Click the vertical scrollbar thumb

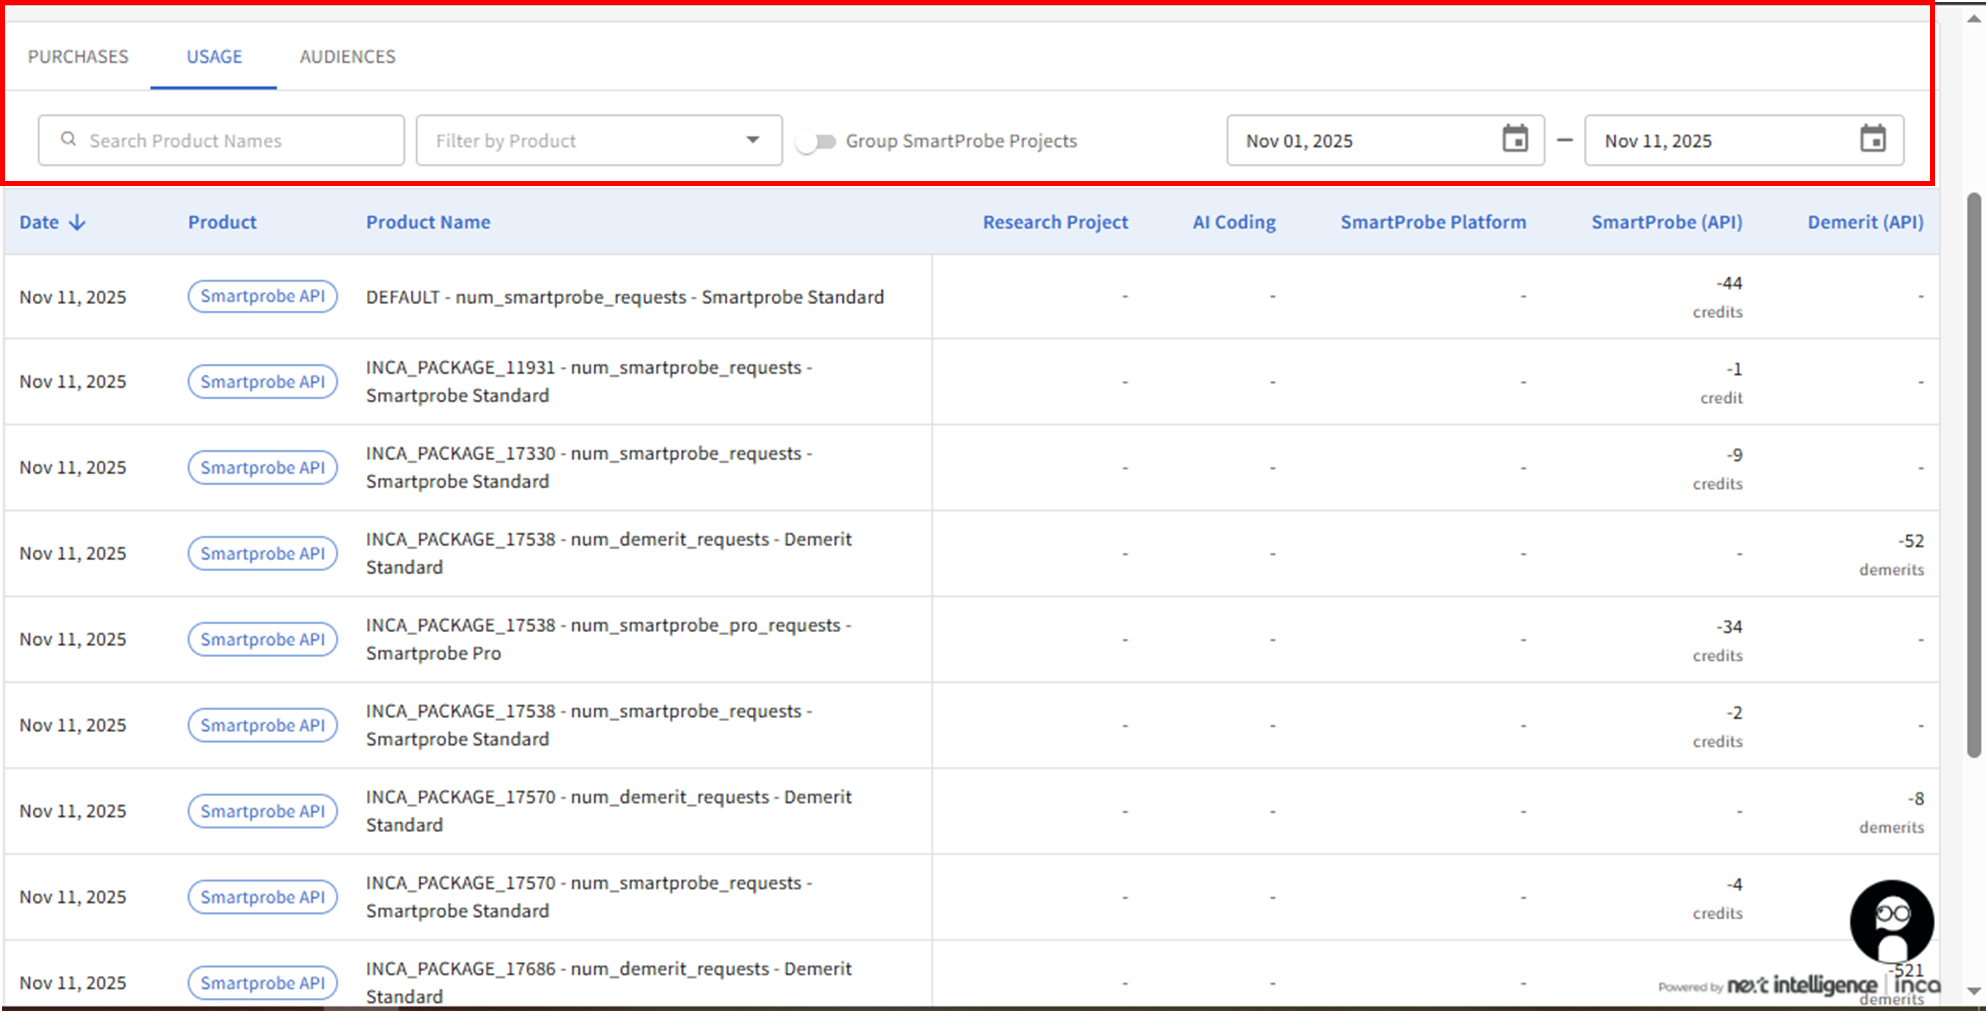click(1974, 475)
